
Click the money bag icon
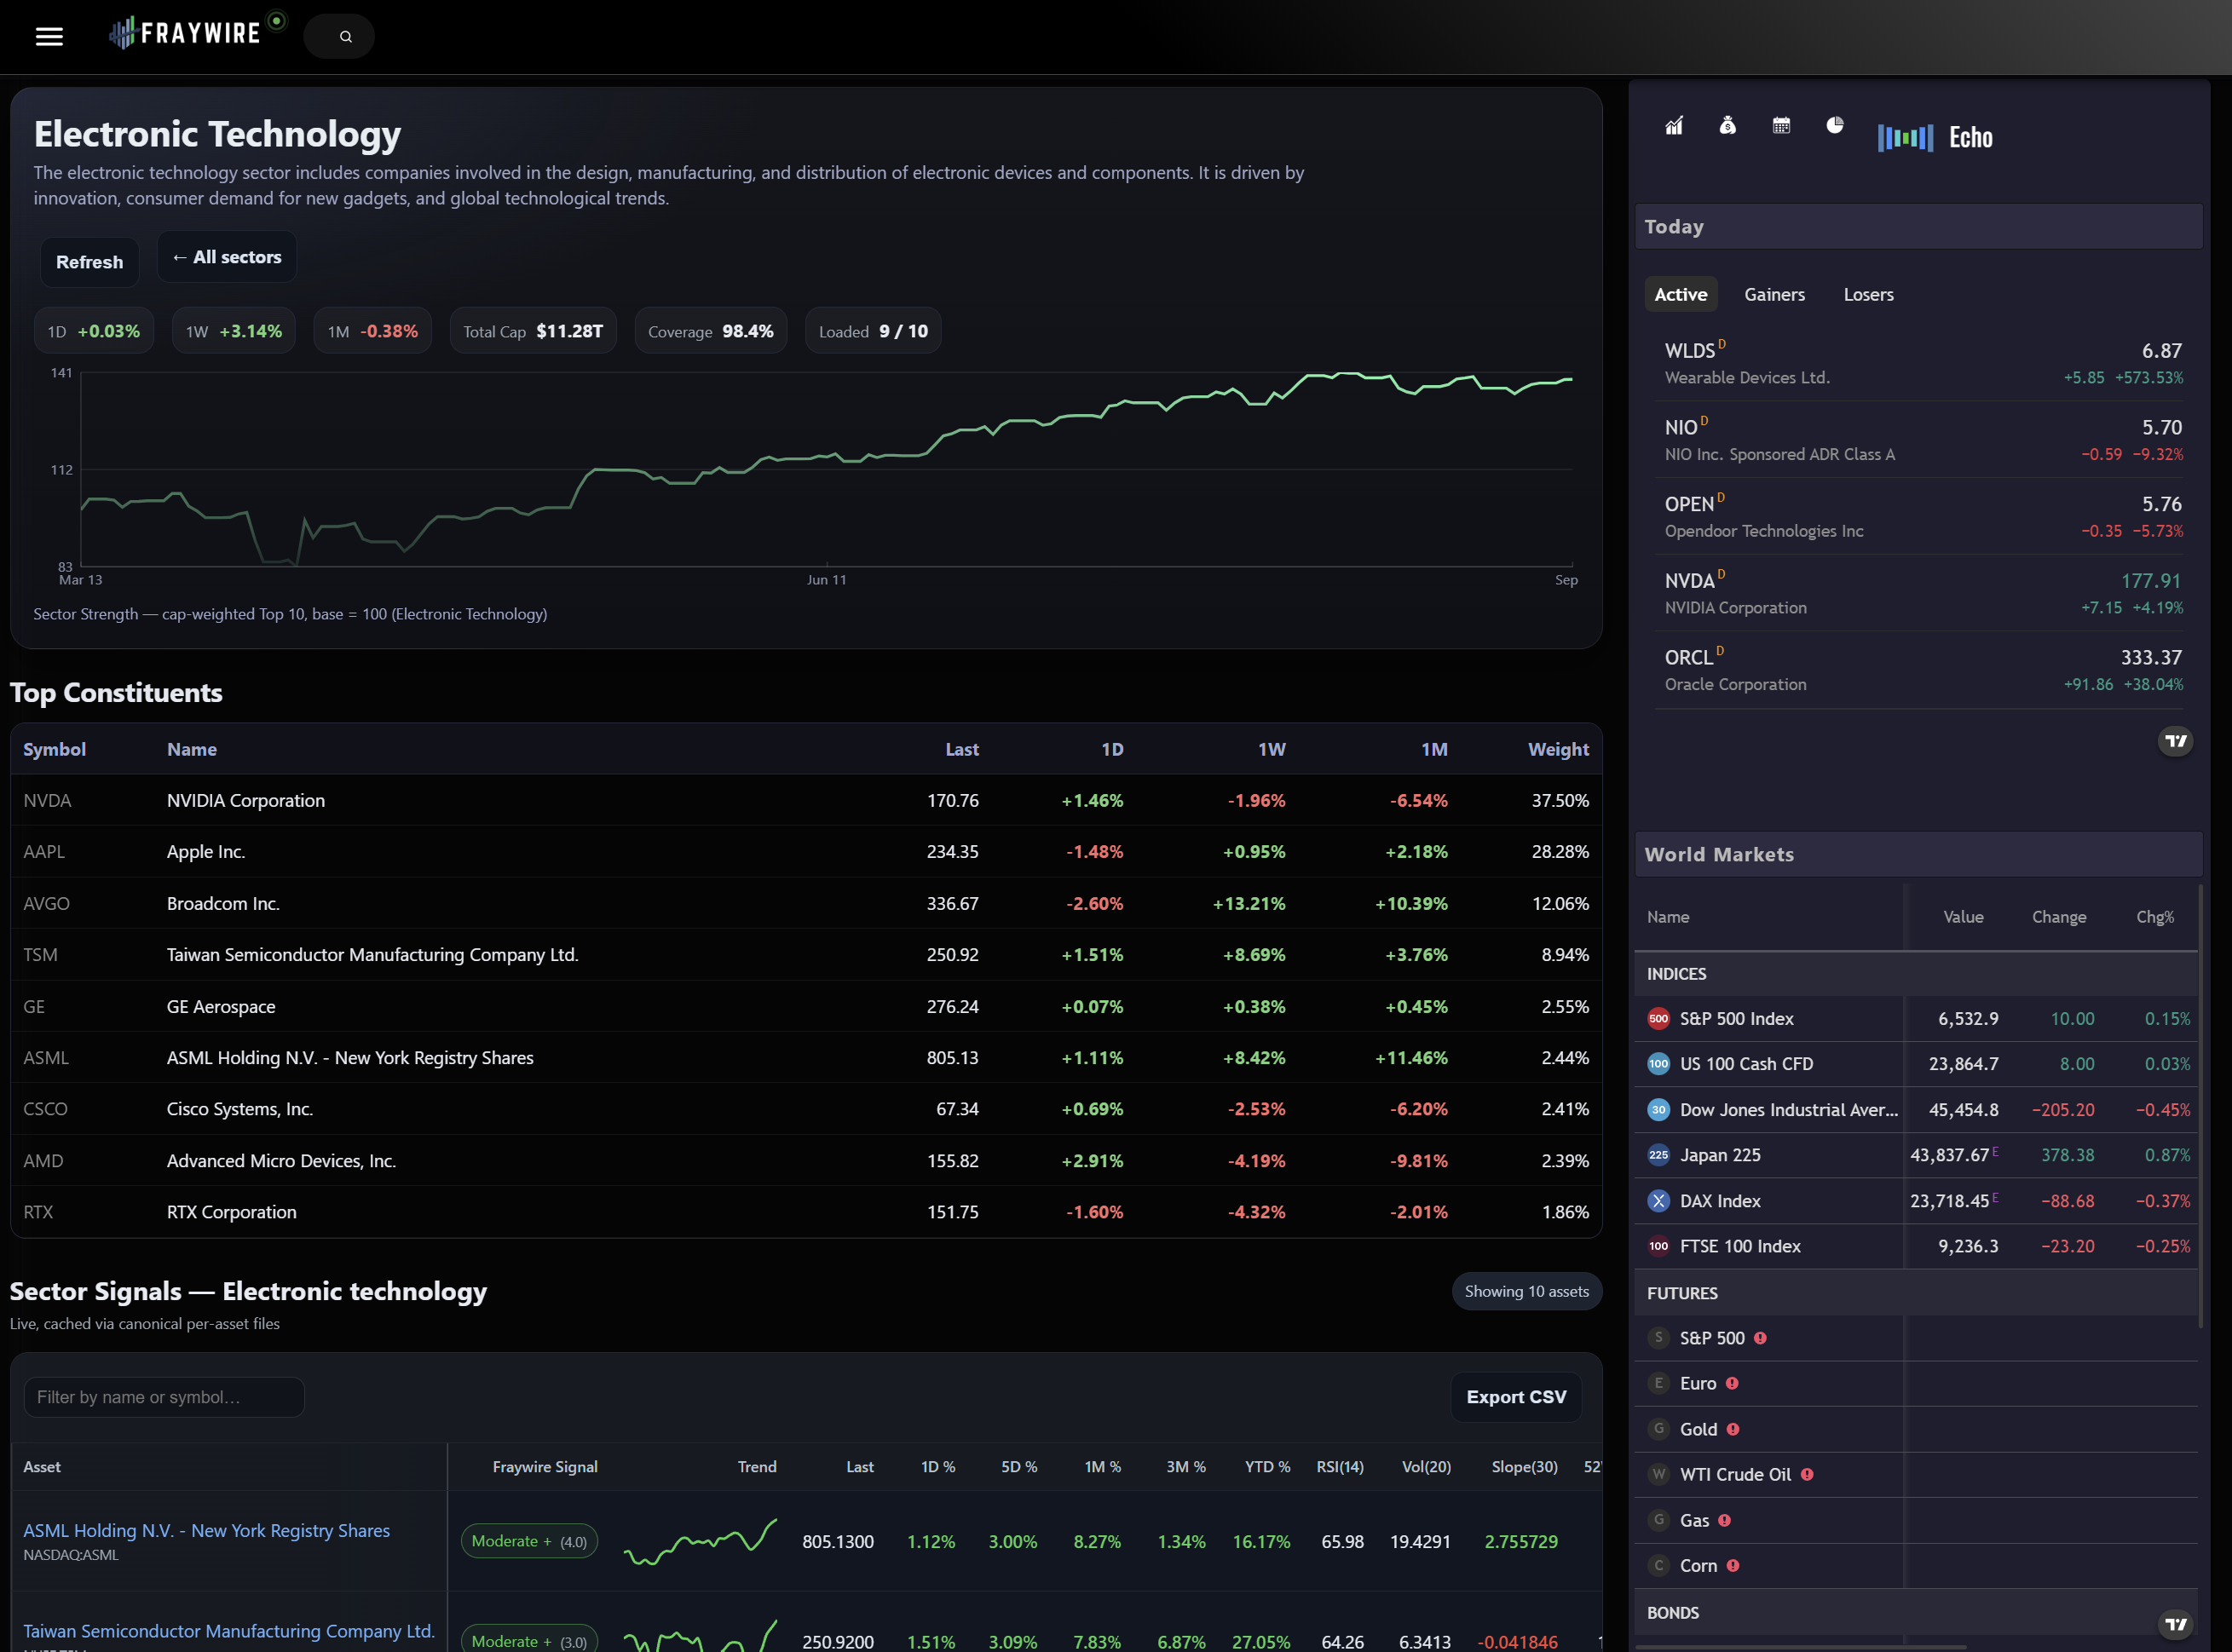[1727, 126]
